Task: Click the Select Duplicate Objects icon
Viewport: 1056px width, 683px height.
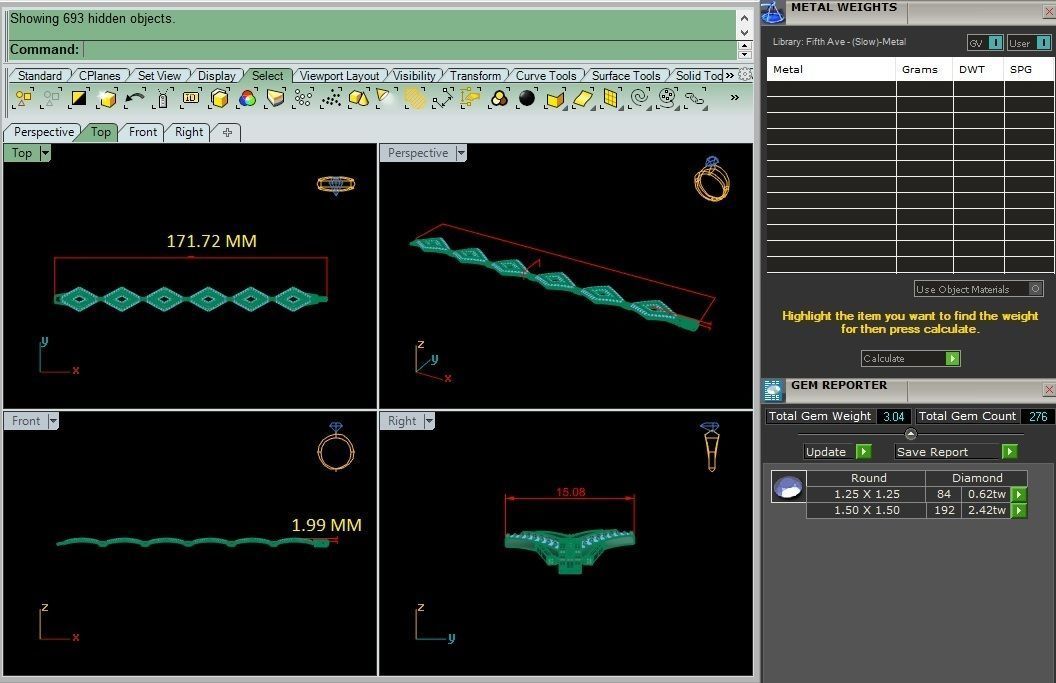Action: tap(499, 99)
